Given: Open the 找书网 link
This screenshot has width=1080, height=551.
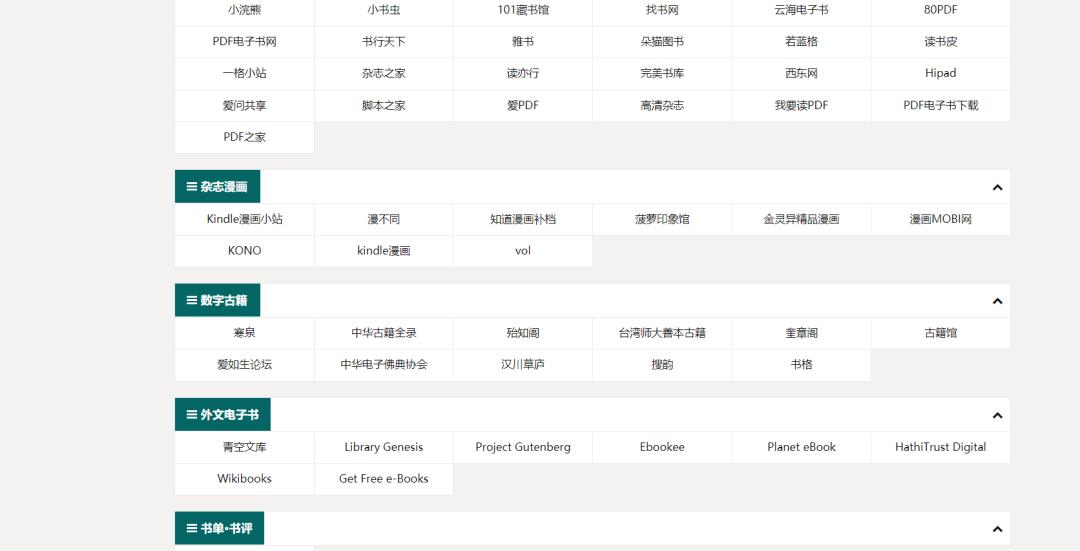Looking at the screenshot, I should coord(662,10).
